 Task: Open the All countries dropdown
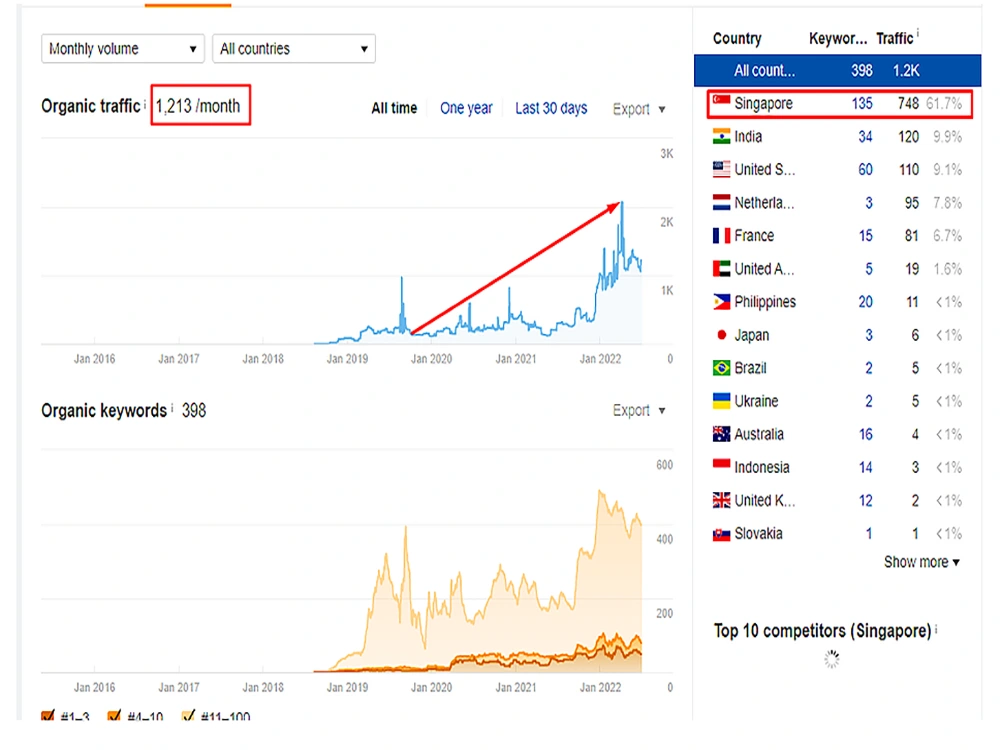pyautogui.click(x=294, y=48)
